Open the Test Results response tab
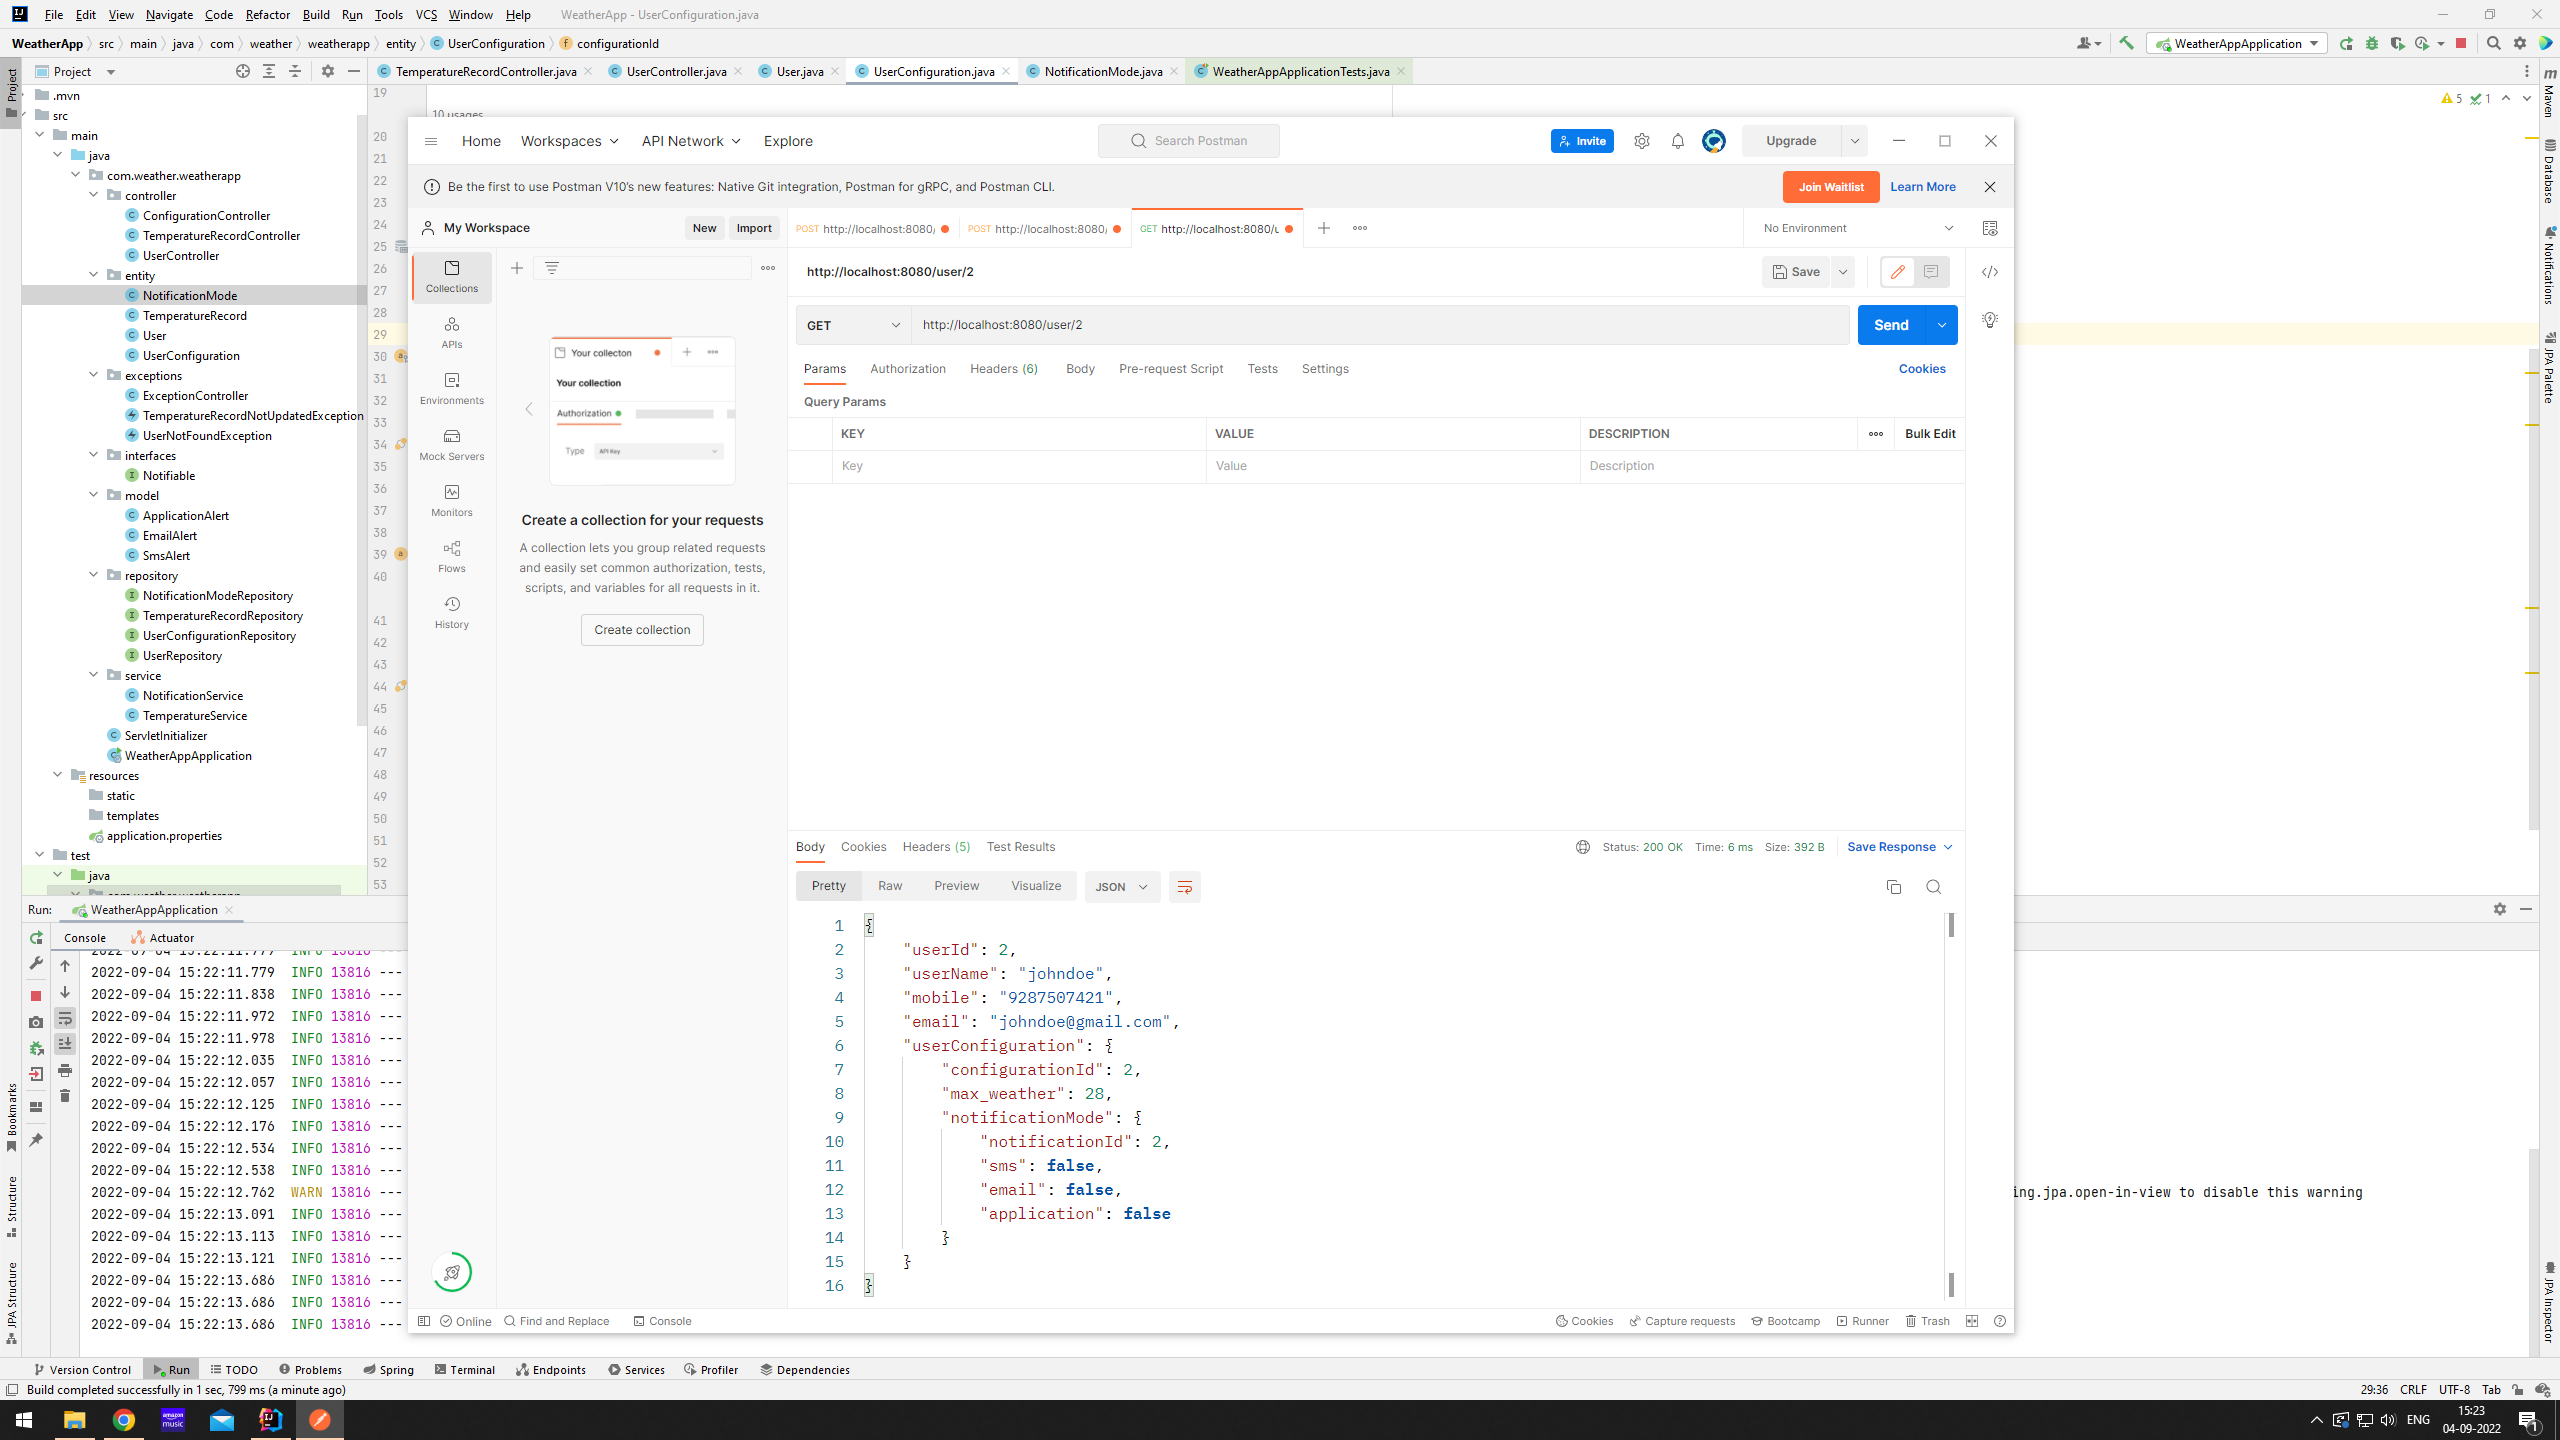This screenshot has height=1440, width=2560. [x=1021, y=847]
